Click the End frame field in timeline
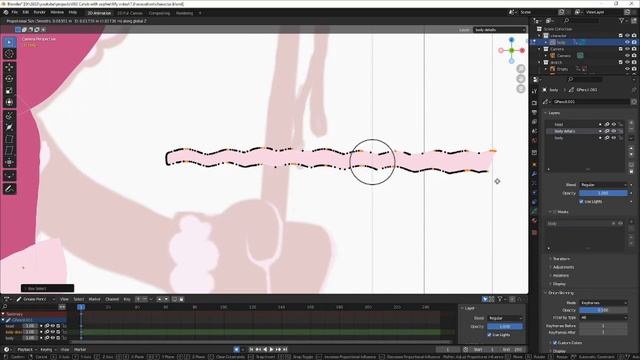The image size is (640, 360). (x=512, y=349)
